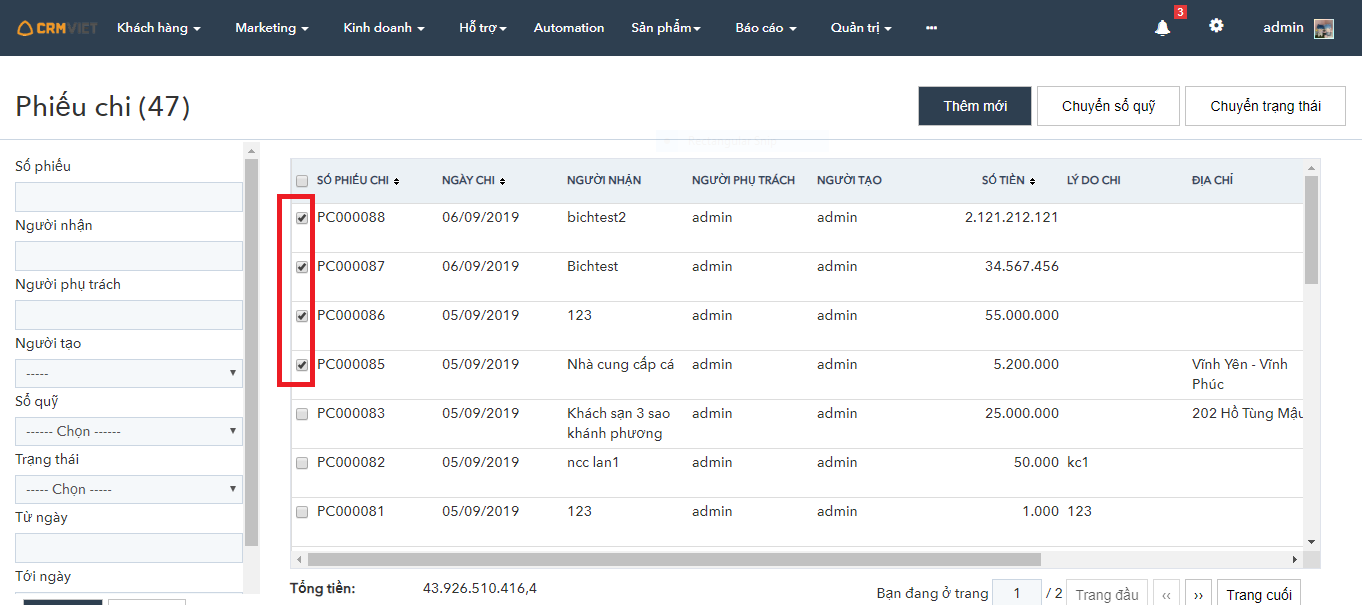Screen dimensions: 1362x605
Task: Expand the Báo cáo menu
Action: tap(766, 28)
